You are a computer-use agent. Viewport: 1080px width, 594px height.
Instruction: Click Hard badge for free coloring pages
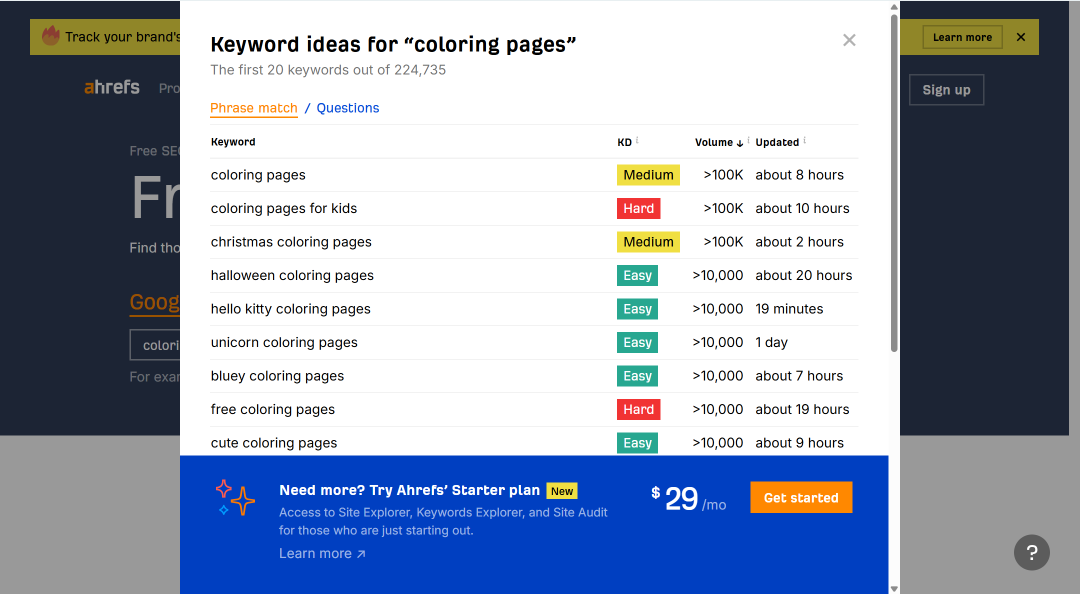[x=638, y=409]
